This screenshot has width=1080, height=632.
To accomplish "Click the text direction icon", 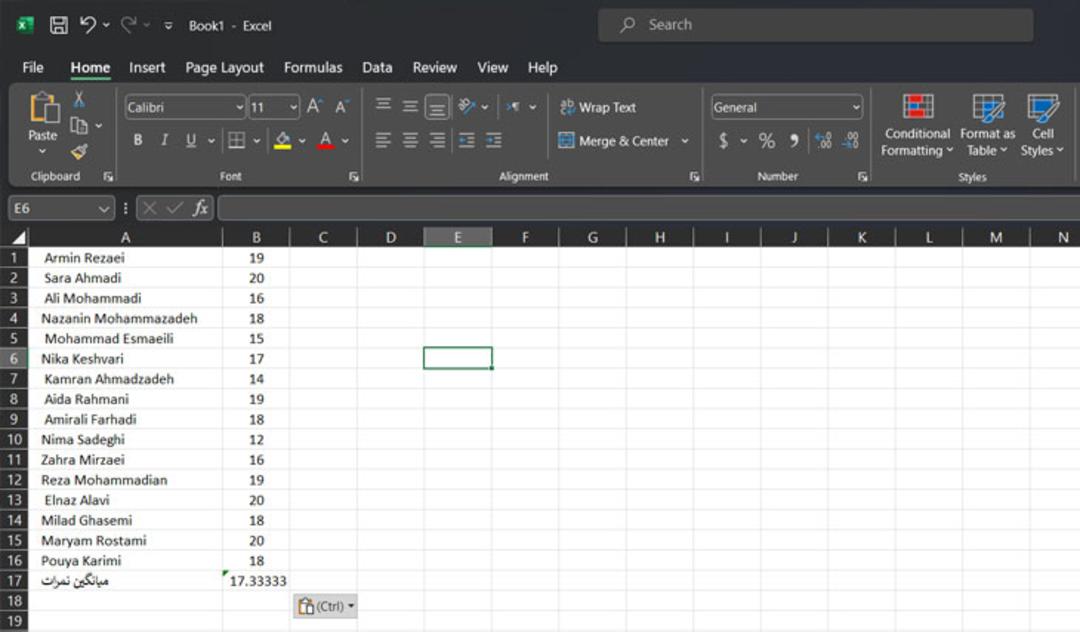I will [x=513, y=107].
